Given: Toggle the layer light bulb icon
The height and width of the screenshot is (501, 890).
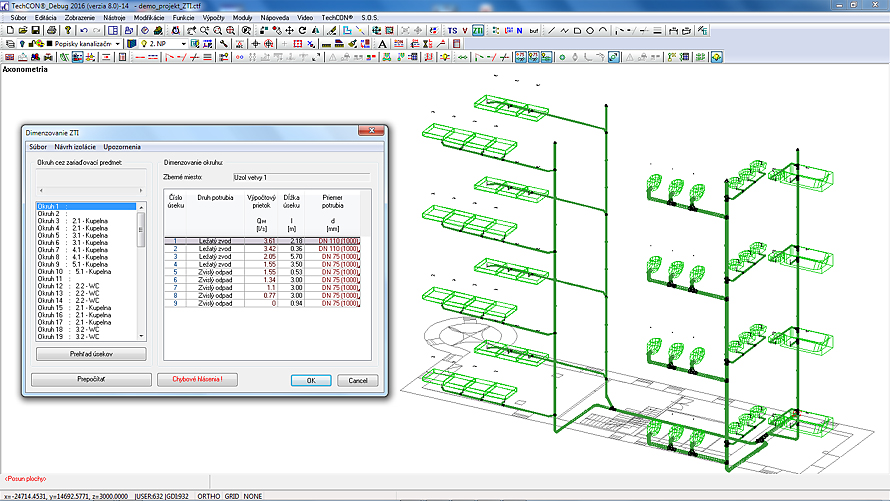Looking at the screenshot, I should click(x=23, y=44).
